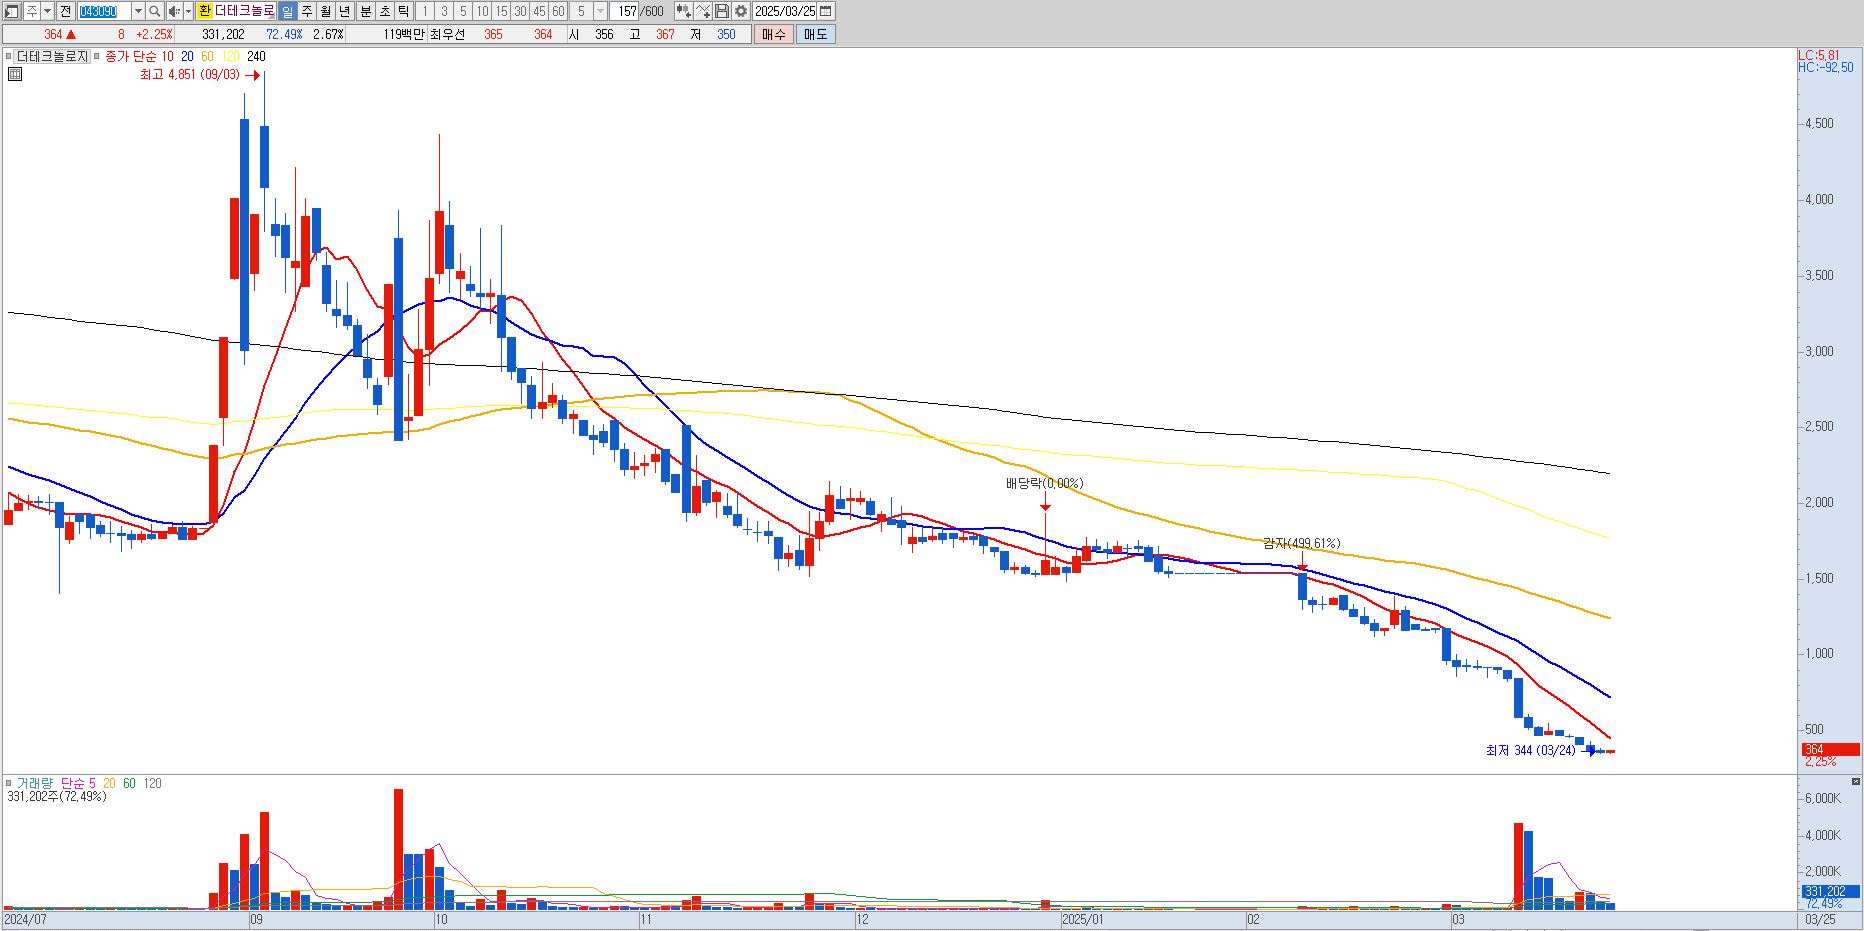Image resolution: width=1864 pixels, height=931 pixels.
Task: Open the calendar date picker icon
Action: (x=826, y=11)
